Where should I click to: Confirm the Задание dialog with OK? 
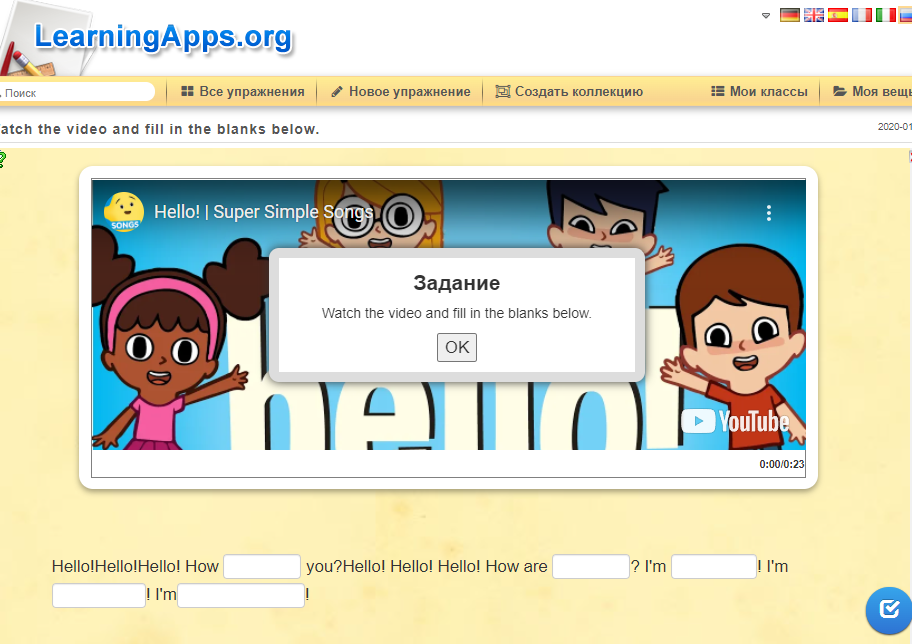coord(457,347)
